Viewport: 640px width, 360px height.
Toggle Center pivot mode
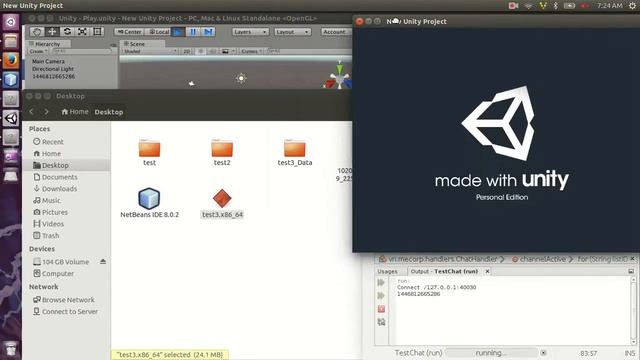pos(129,32)
